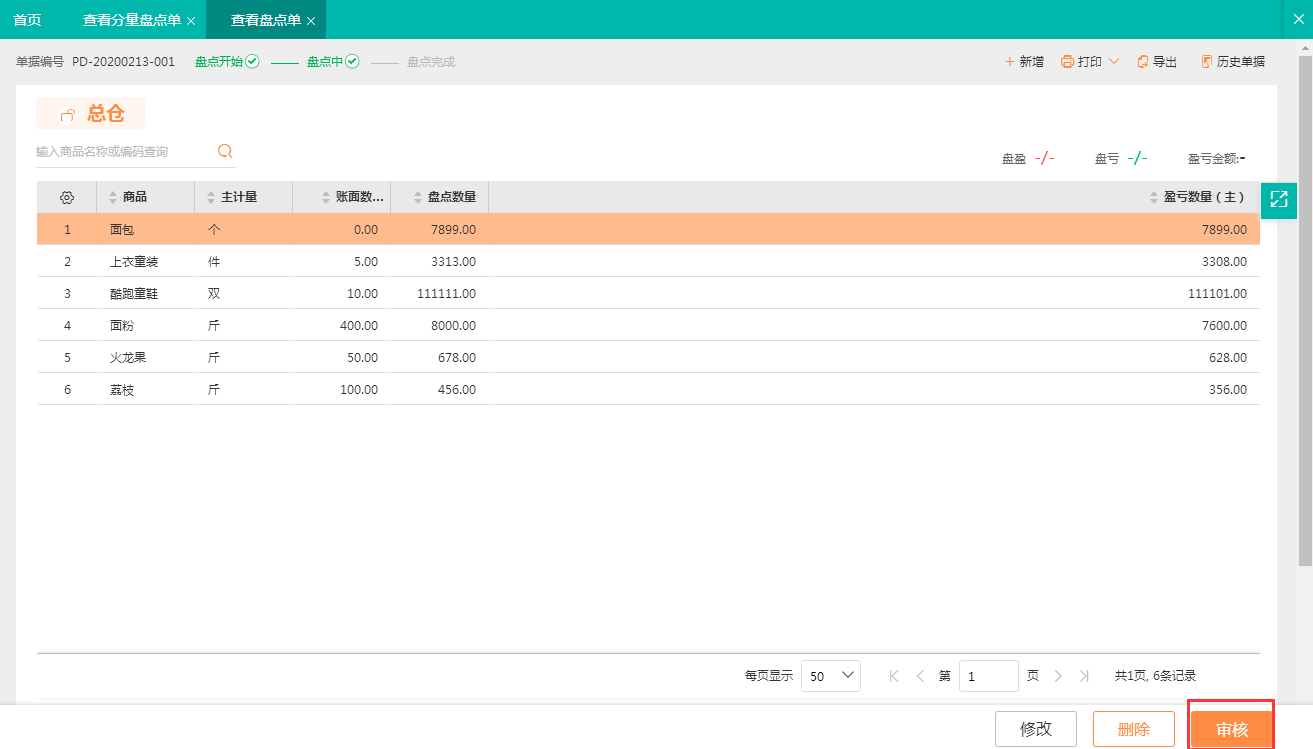Close the 查看分量盘点单 tab

pyautogui.click(x=191, y=21)
